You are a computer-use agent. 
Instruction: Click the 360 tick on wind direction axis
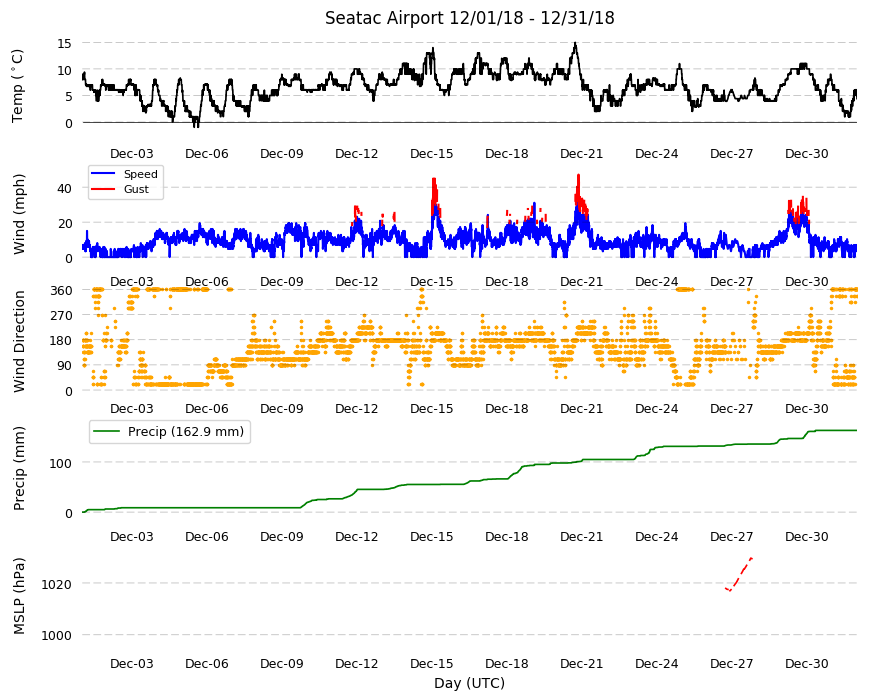point(62,291)
